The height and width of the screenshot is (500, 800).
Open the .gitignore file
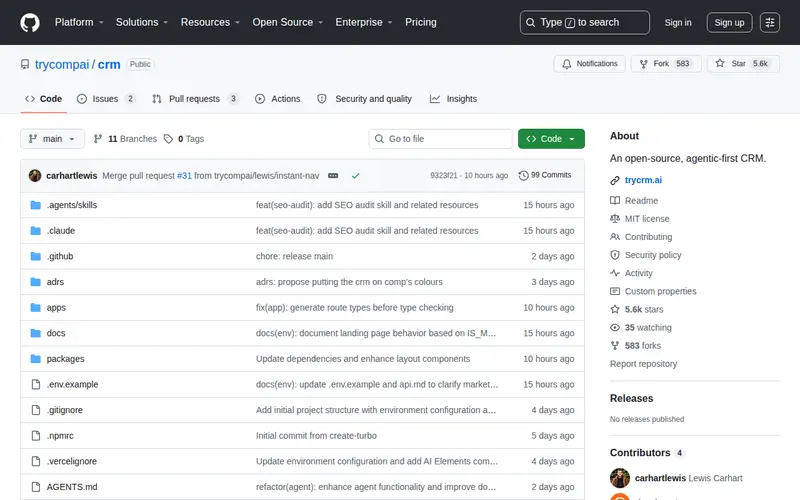pyautogui.click(x=65, y=410)
